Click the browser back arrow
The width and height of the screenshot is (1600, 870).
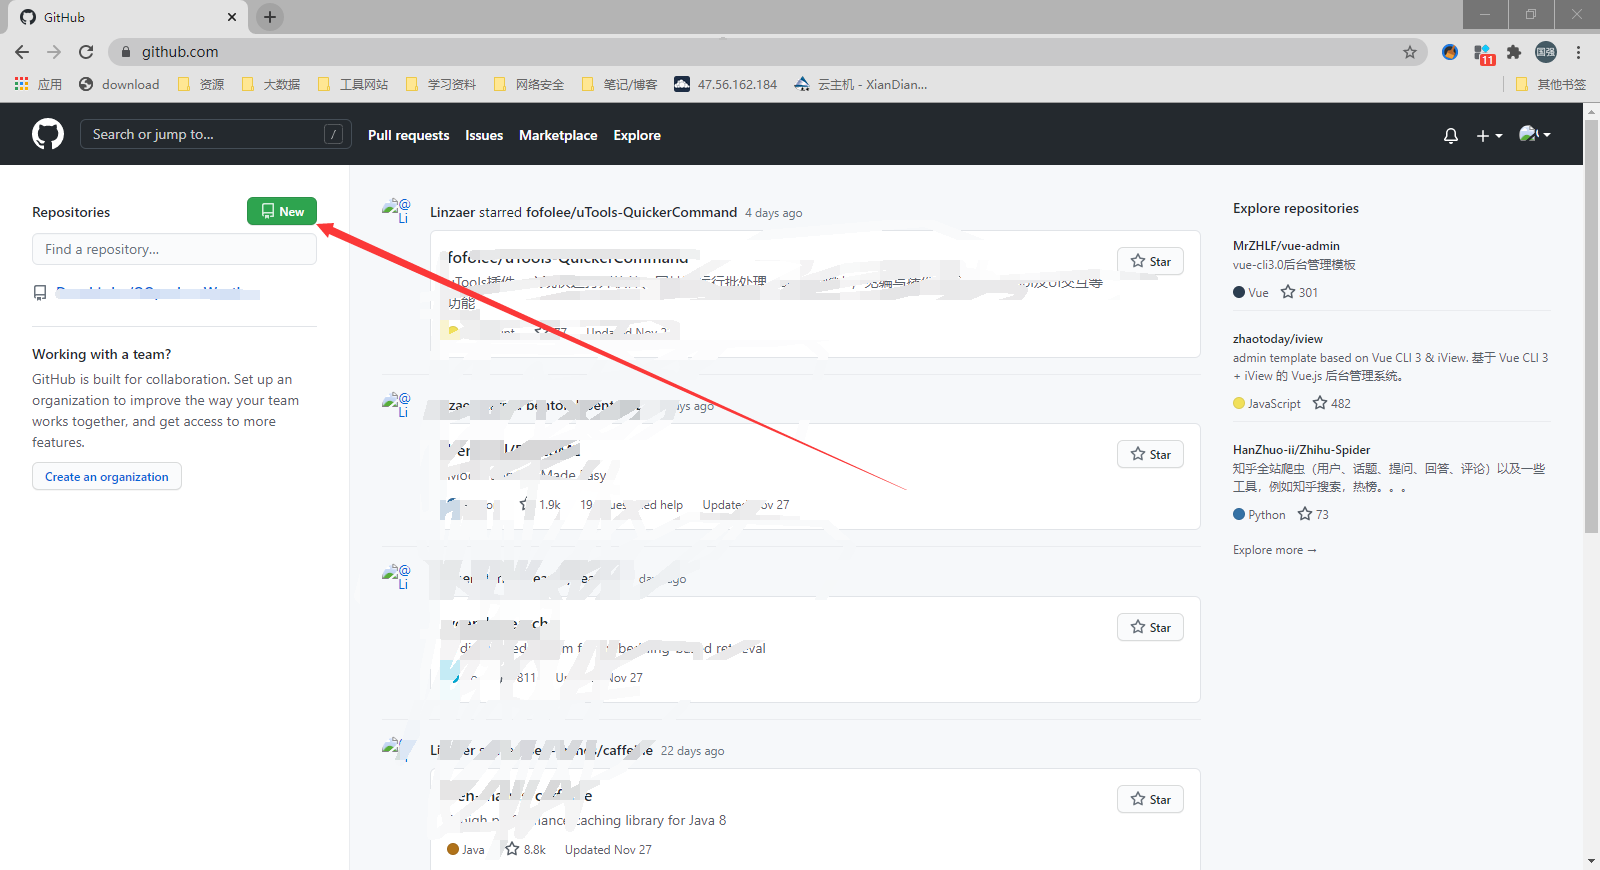click(x=22, y=52)
